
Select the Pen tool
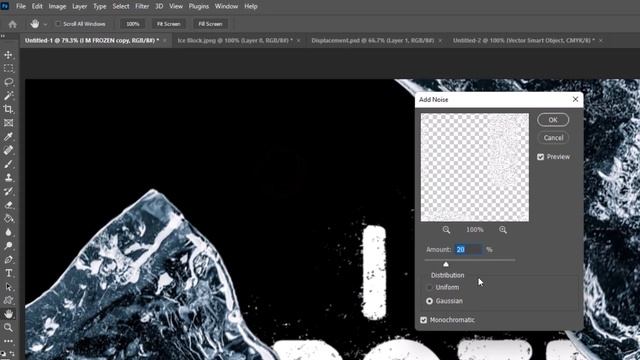tap(8, 260)
